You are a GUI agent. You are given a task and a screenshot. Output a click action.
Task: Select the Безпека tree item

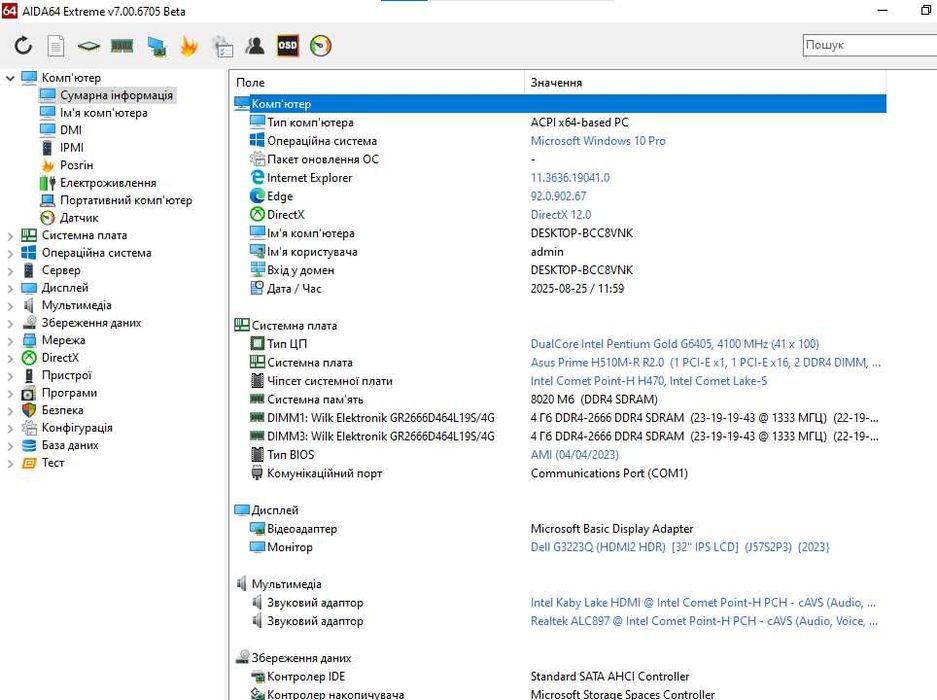tap(62, 410)
